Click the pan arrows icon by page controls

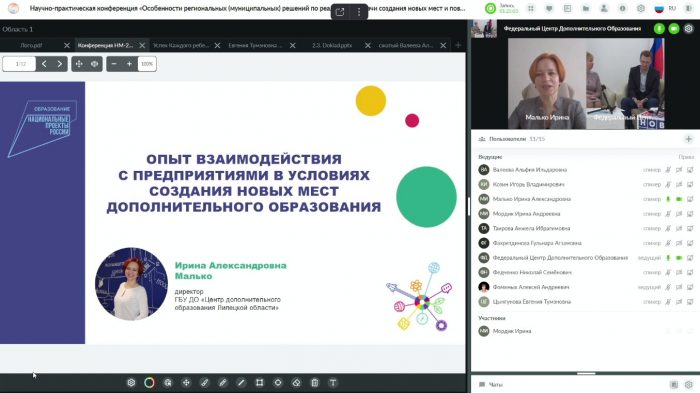(x=79, y=64)
